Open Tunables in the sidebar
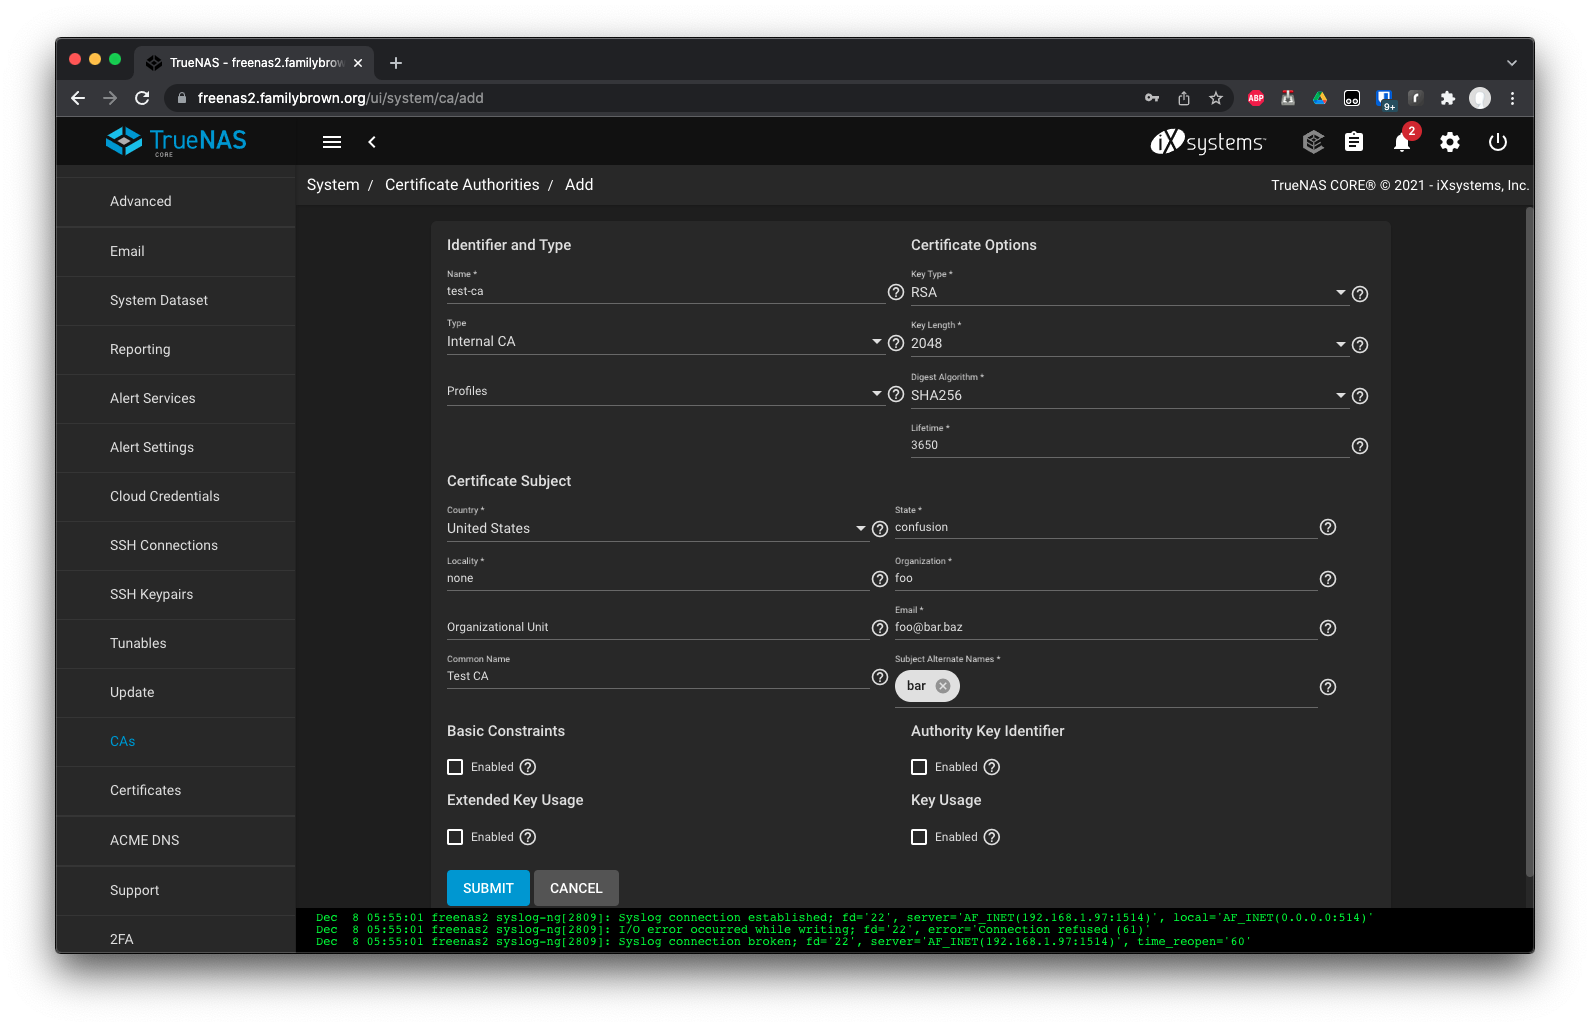This screenshot has height=1027, width=1590. 176,644
